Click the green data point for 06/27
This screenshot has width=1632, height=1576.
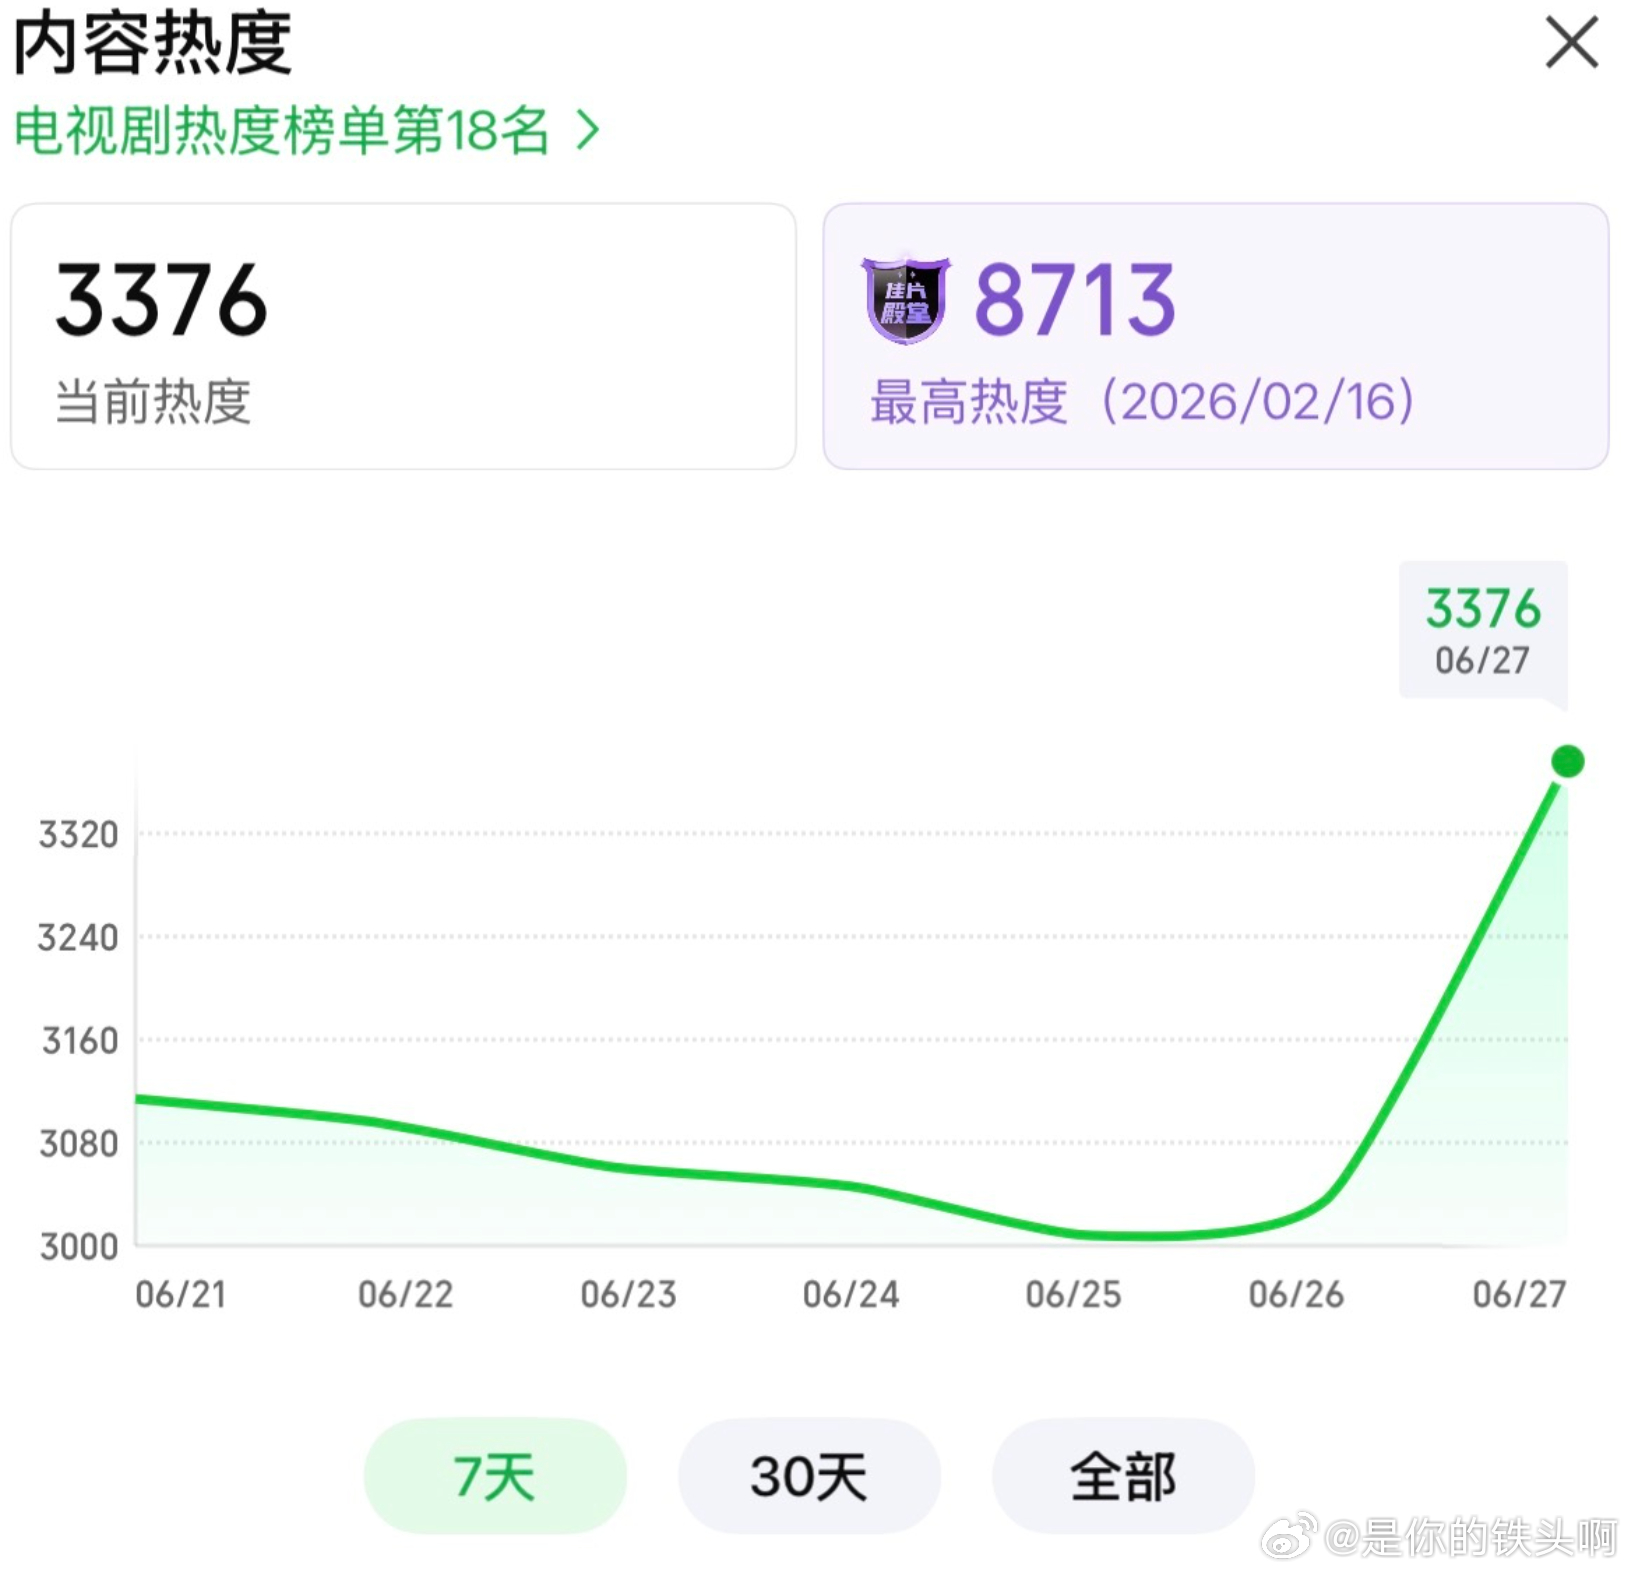click(x=1567, y=761)
